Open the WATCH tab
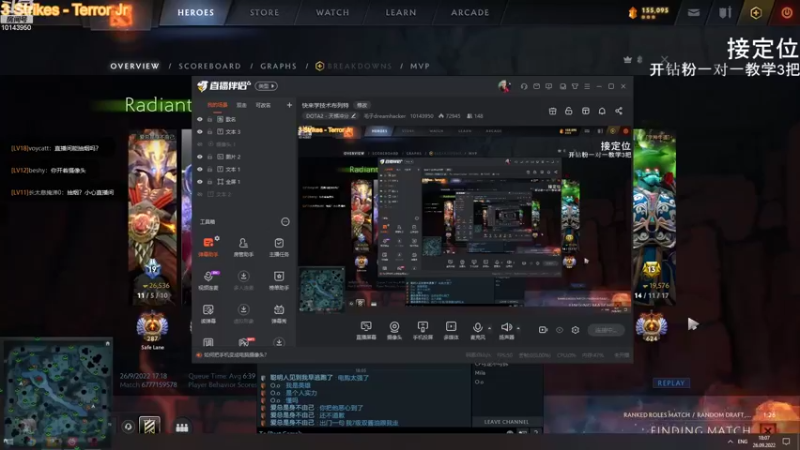 tap(333, 12)
